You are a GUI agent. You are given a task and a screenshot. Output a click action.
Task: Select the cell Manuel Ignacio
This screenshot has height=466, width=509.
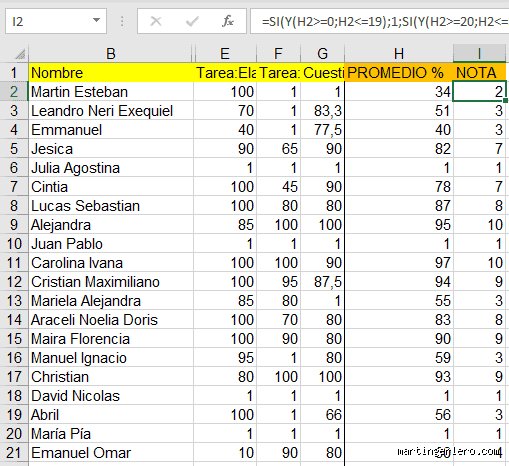tap(111, 358)
